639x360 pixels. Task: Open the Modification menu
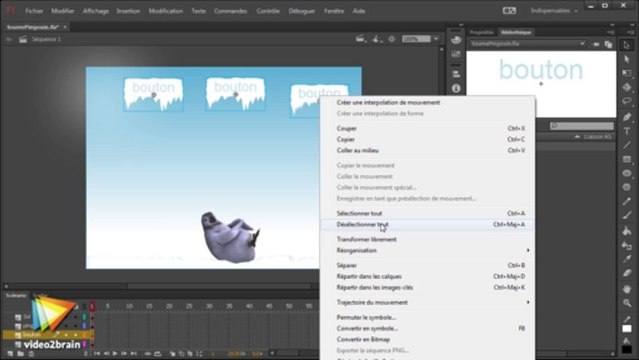point(165,11)
